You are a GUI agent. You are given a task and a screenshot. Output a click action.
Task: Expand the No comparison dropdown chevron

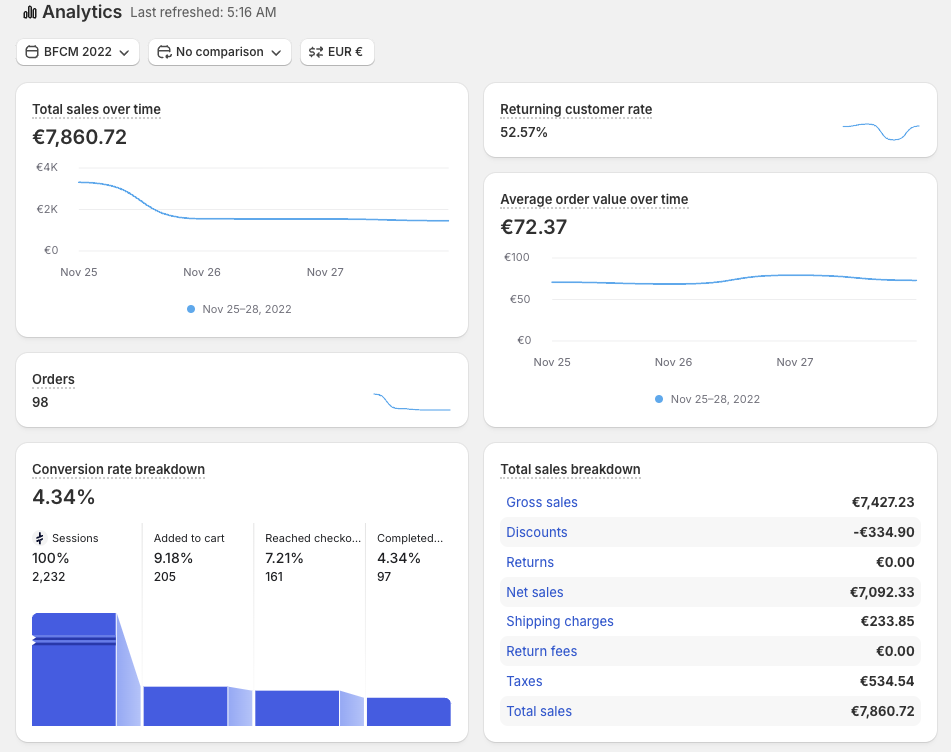coord(277,53)
